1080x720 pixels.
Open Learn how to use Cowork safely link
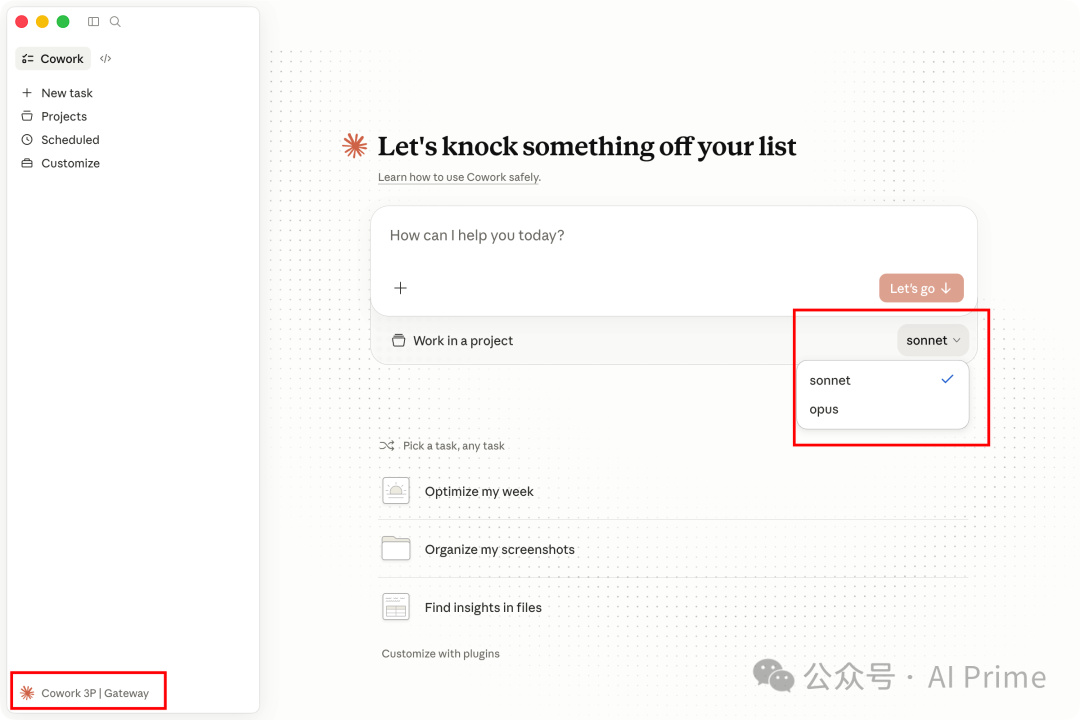[x=459, y=177]
